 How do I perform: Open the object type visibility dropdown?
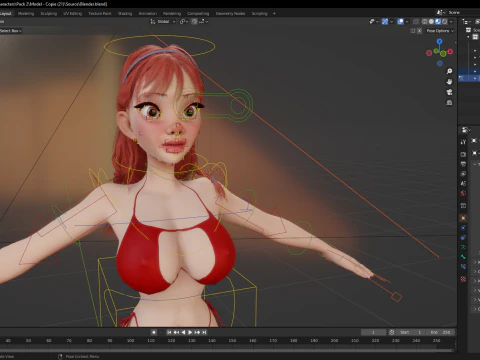click(x=374, y=22)
